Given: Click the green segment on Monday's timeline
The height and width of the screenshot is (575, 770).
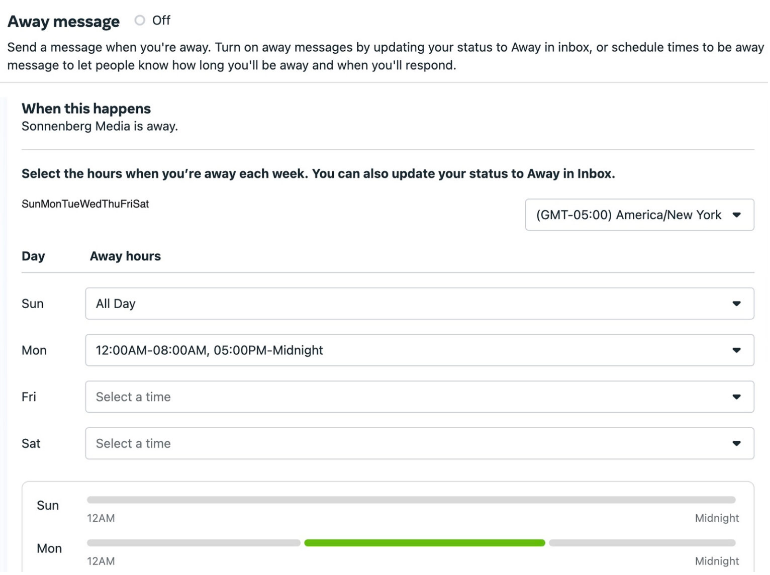Looking at the screenshot, I should (425, 543).
